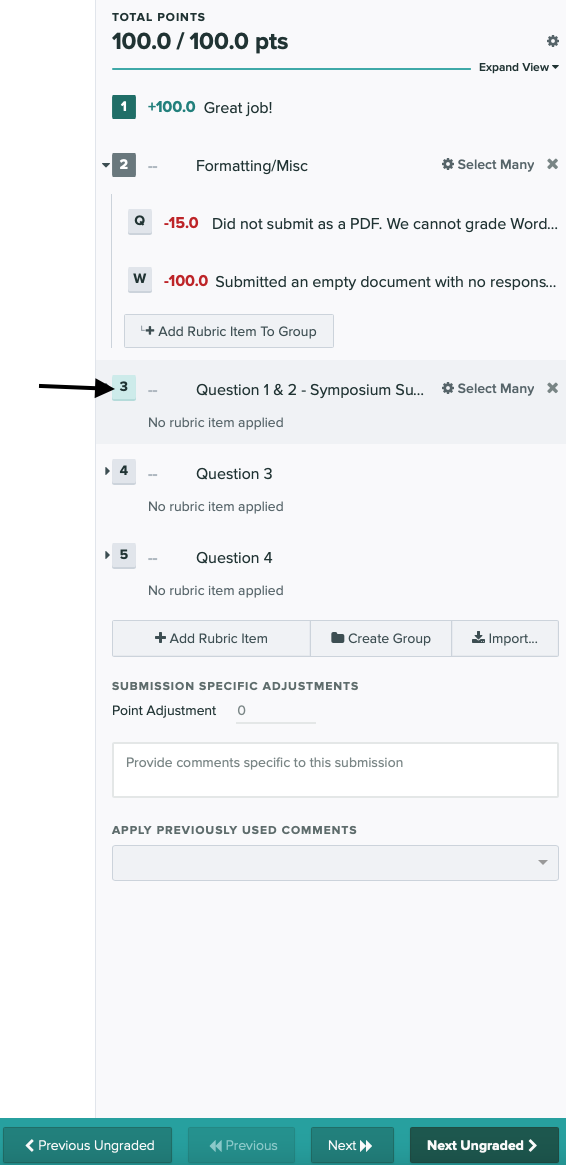Expand the Question 3 group
The image size is (566, 1165).
108,471
